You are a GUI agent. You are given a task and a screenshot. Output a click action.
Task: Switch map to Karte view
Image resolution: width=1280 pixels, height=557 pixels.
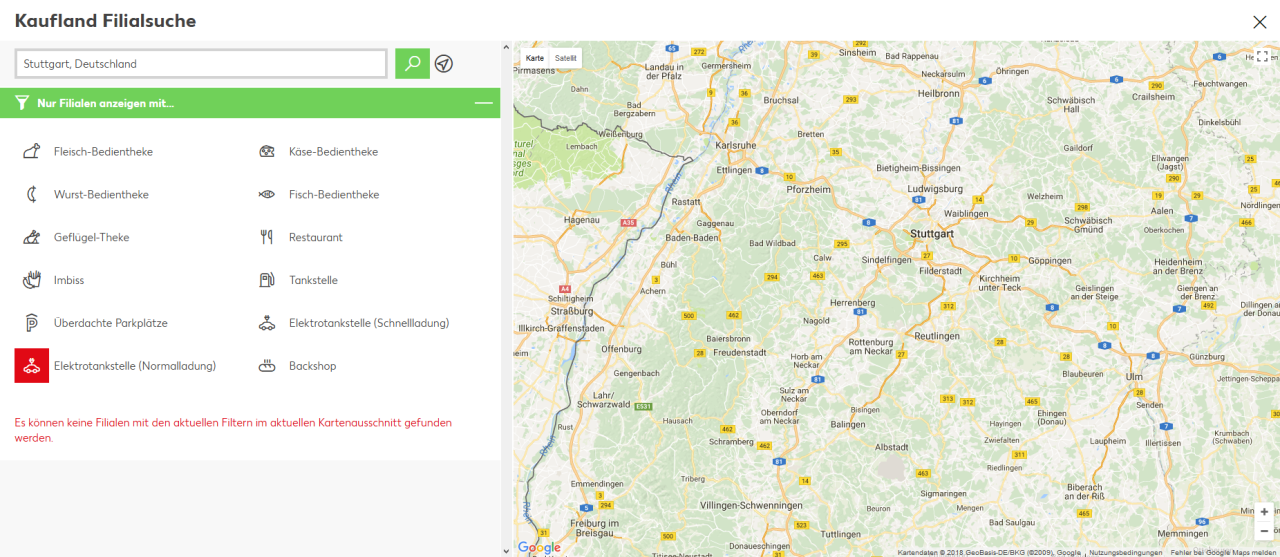click(x=535, y=59)
